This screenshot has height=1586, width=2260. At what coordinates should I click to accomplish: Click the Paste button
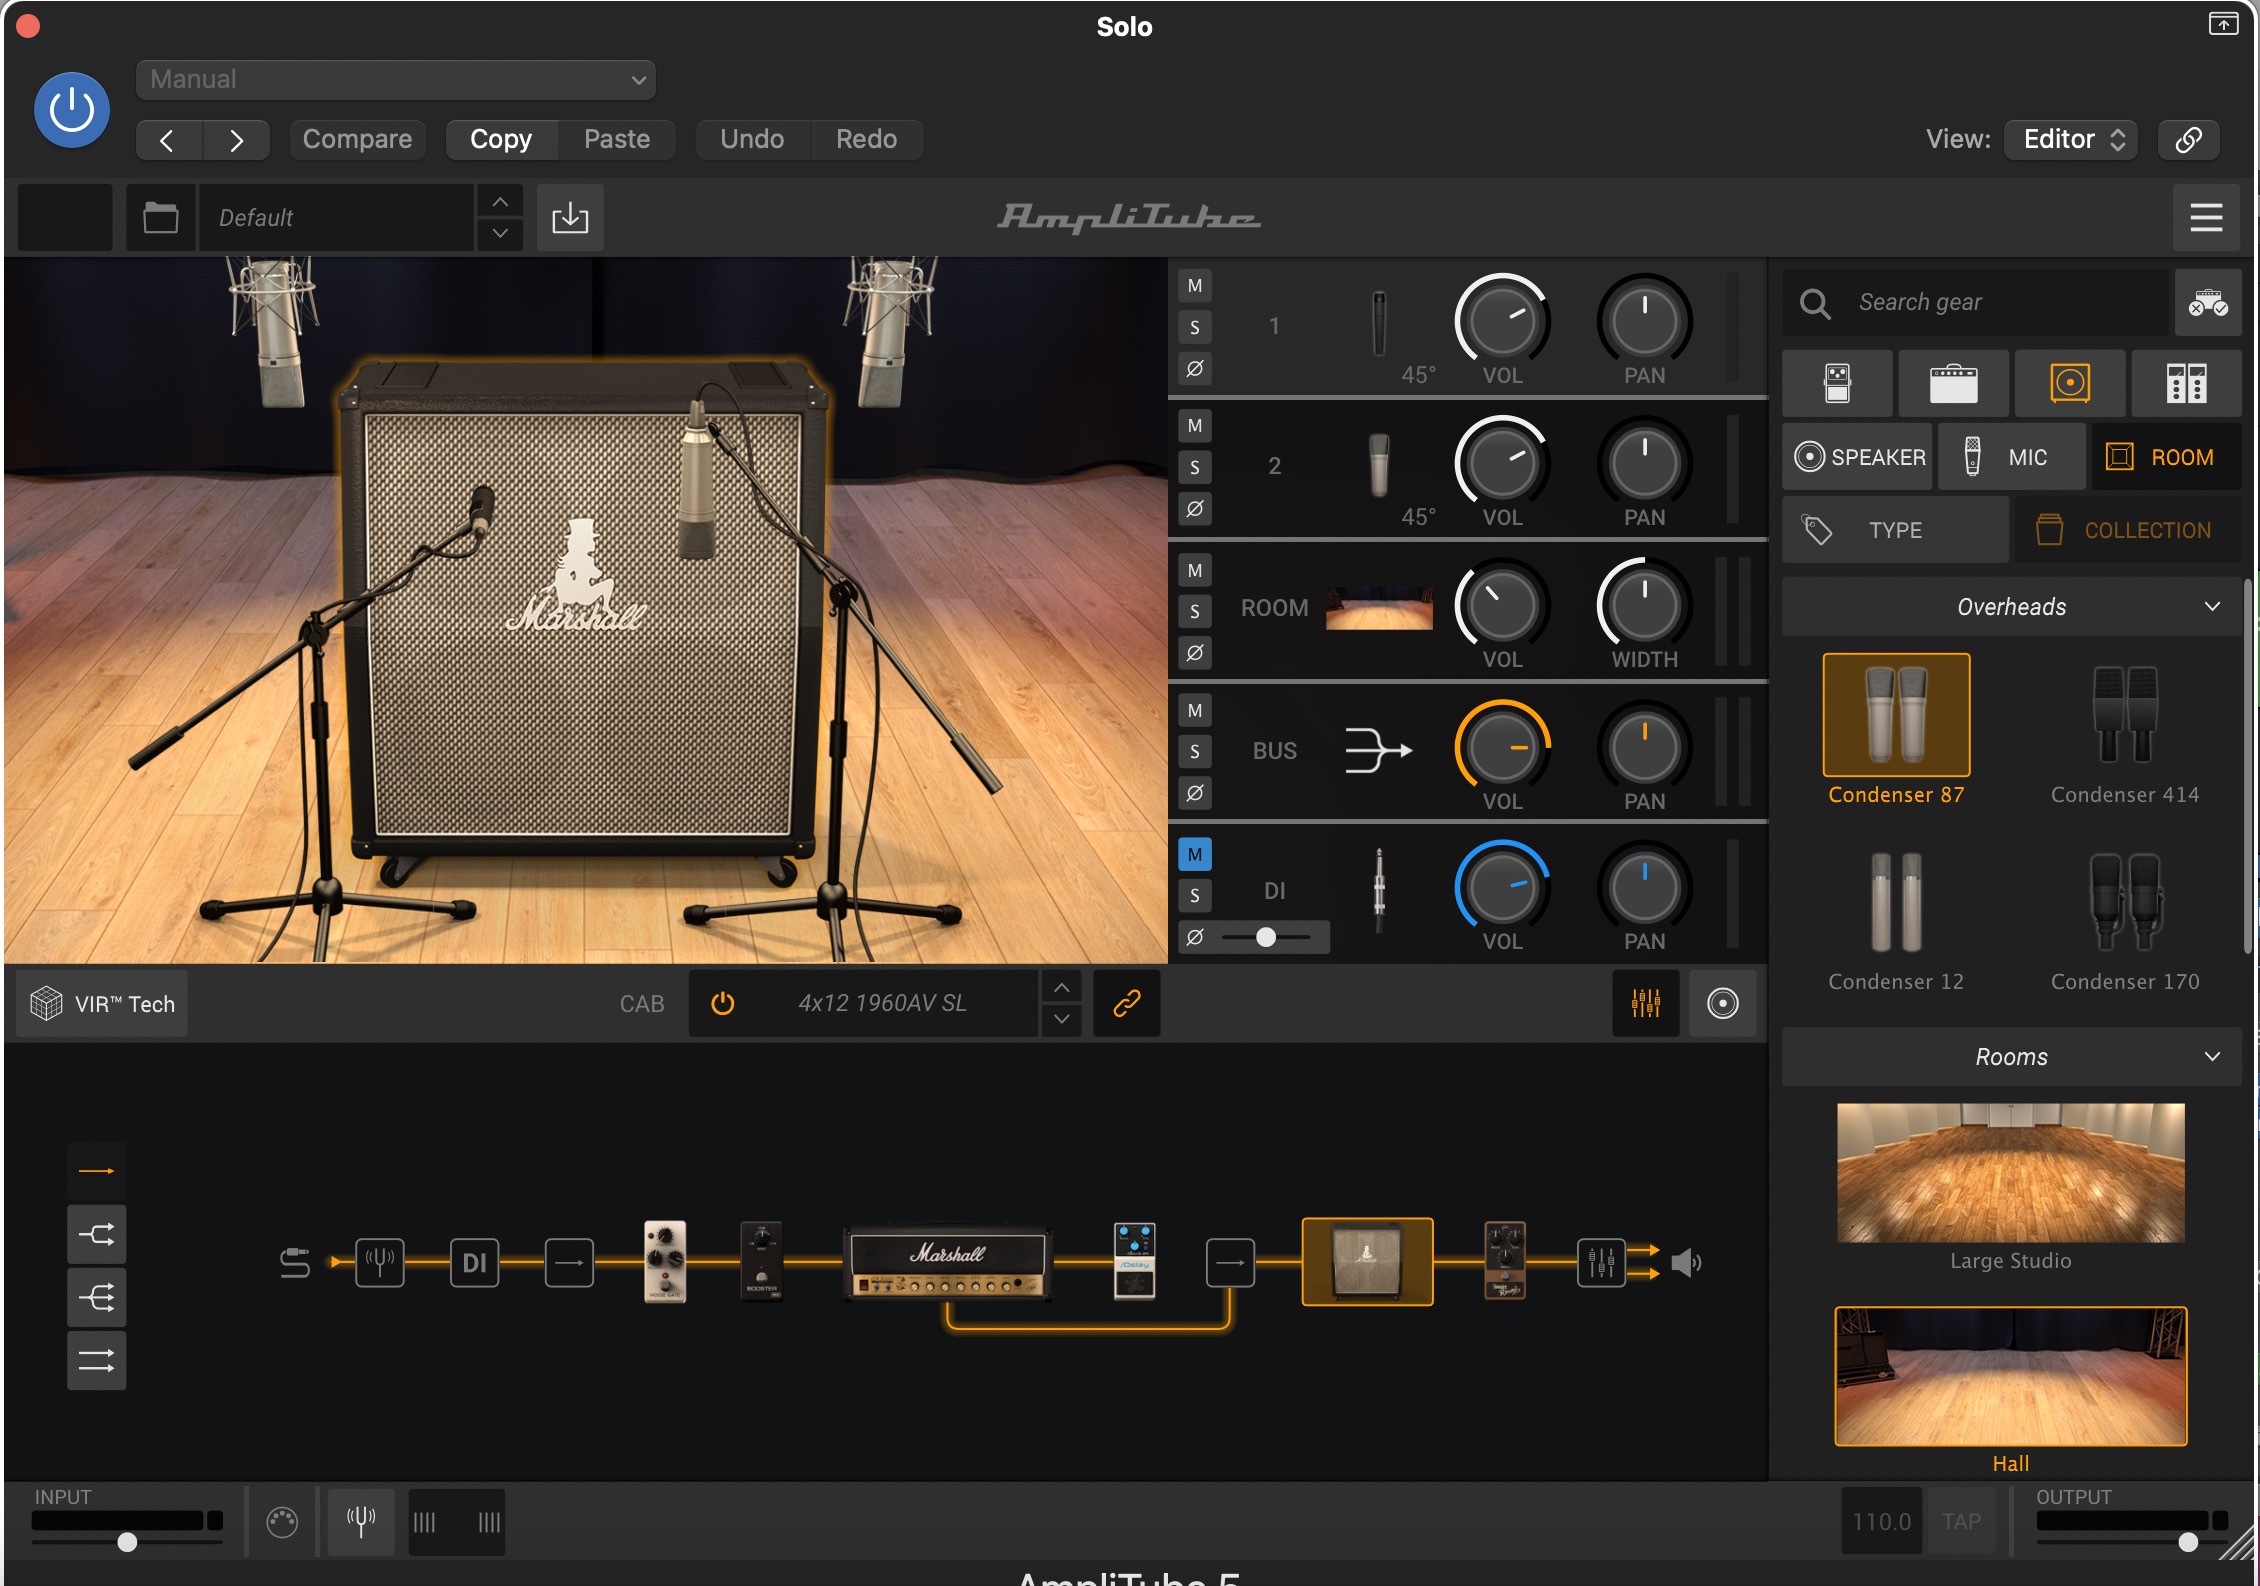tap(617, 139)
